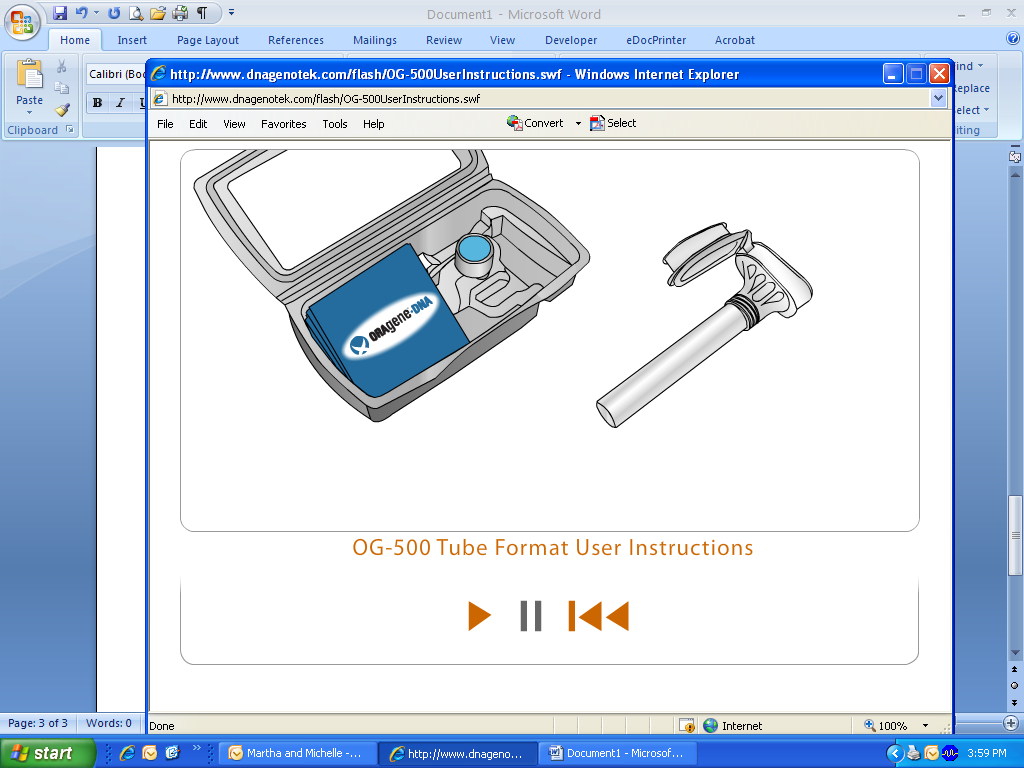Viewport: 1024px width, 768px height.
Task: Toggle Italic formatting in Word
Action: click(x=120, y=103)
